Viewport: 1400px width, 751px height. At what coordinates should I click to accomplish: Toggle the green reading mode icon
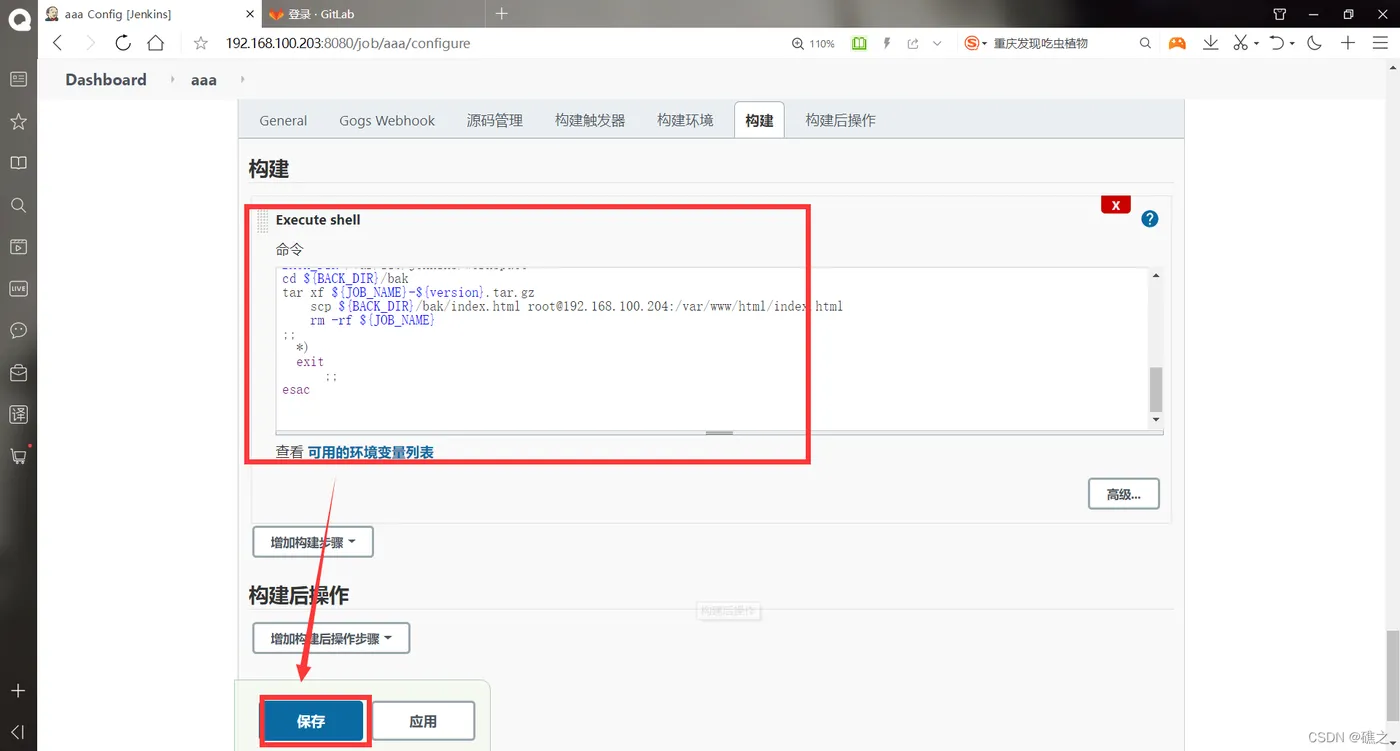859,43
